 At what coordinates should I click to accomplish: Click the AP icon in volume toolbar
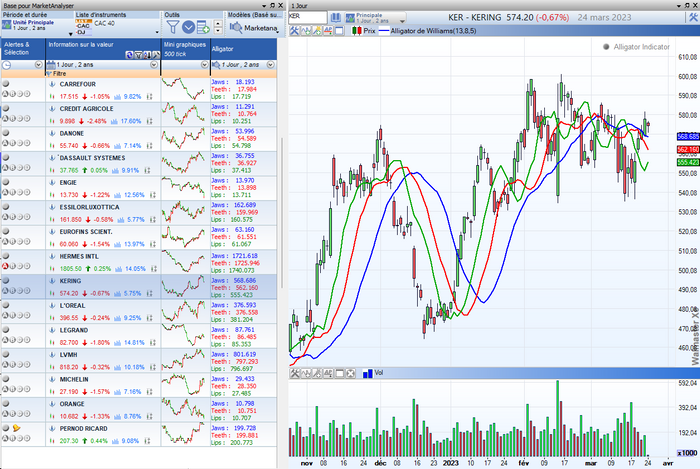click(328, 373)
